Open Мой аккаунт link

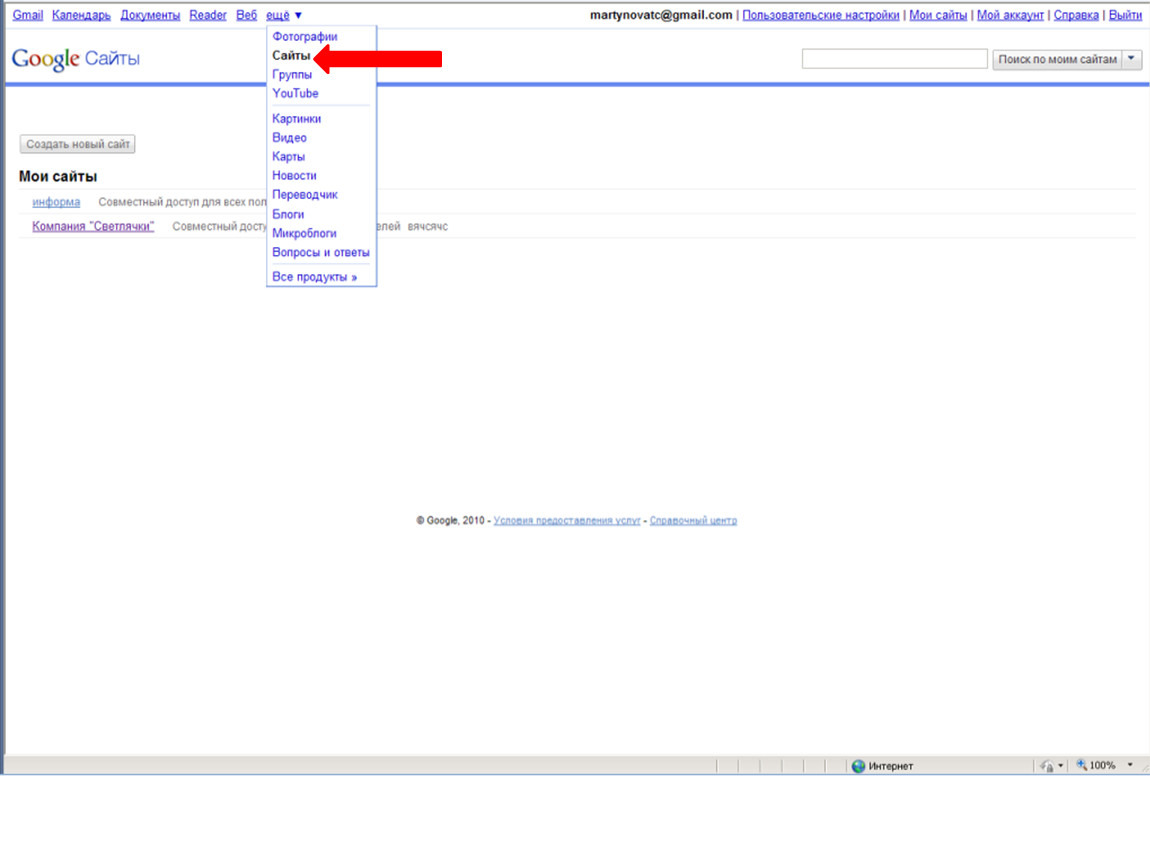[x=1010, y=15]
